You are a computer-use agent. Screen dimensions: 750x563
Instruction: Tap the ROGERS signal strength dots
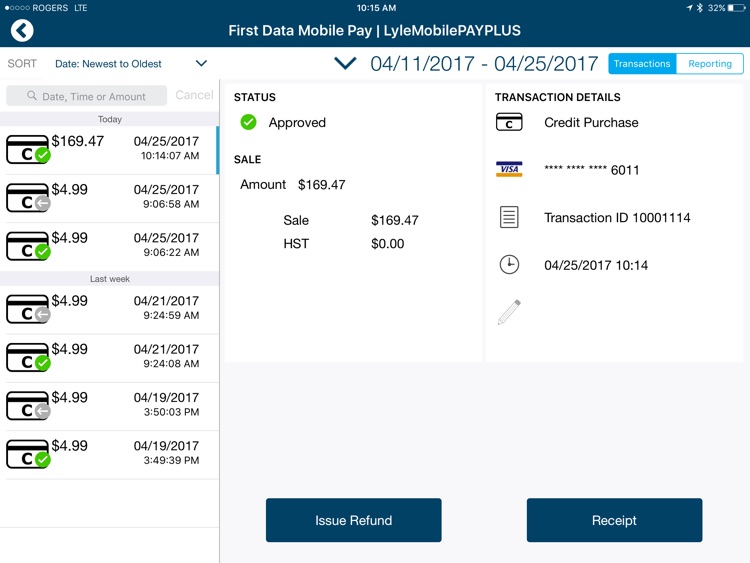(x=17, y=8)
